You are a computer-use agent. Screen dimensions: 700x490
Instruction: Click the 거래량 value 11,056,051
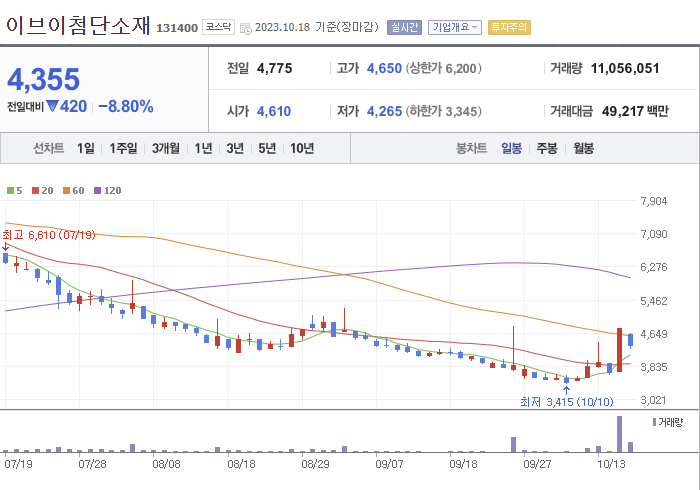click(x=625, y=68)
